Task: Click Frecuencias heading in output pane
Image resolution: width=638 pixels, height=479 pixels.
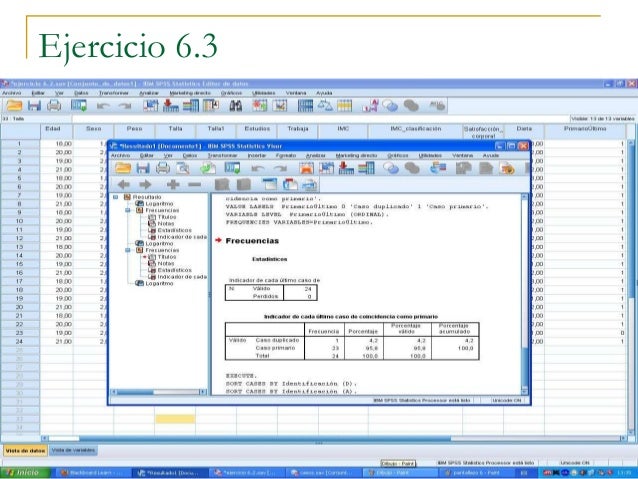Action: tap(252, 241)
